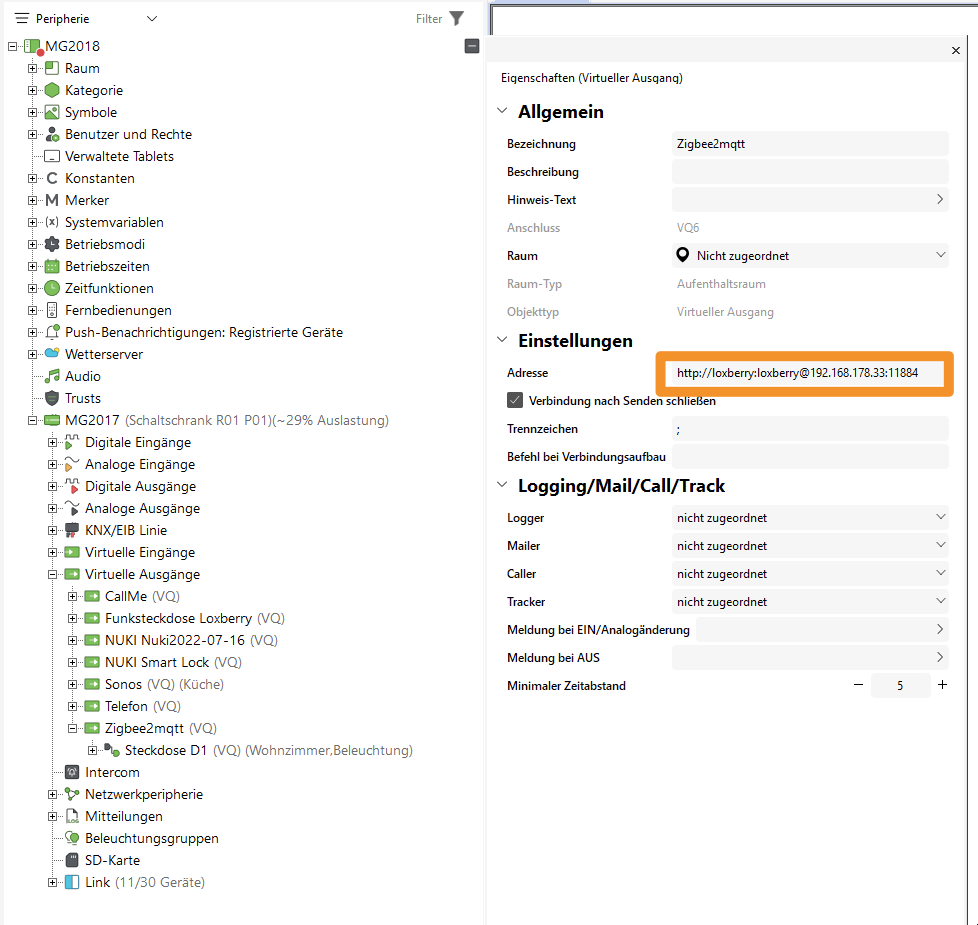Viewport: 978px width, 925px height.
Task: Increase Minimaler Zeitabstand with plus
Action: 942,685
